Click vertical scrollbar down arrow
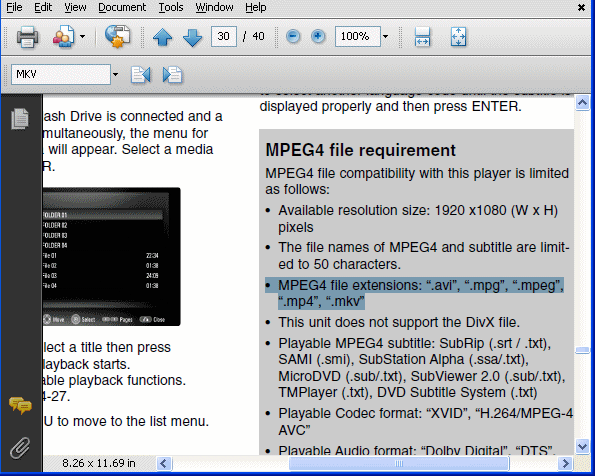 582,446
